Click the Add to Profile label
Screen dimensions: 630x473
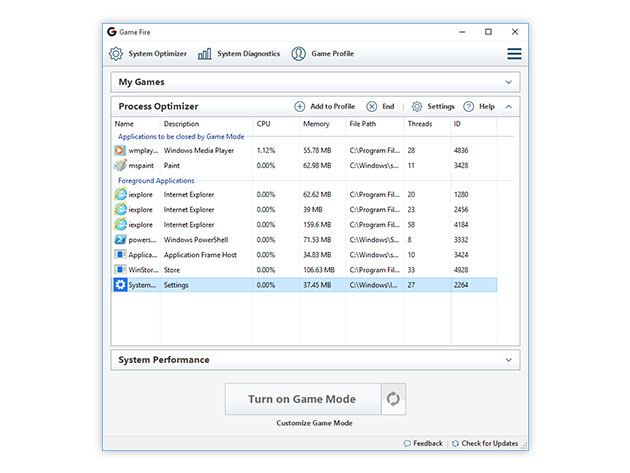(x=333, y=106)
